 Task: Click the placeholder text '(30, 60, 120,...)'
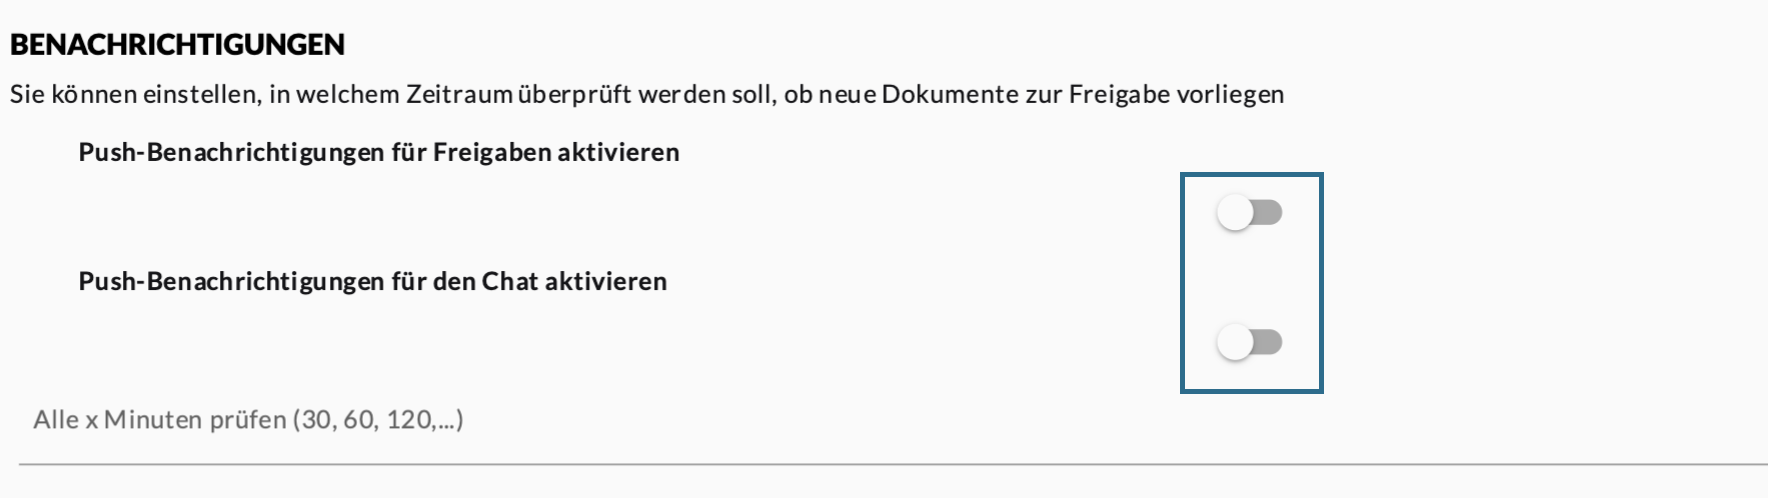click(x=378, y=420)
